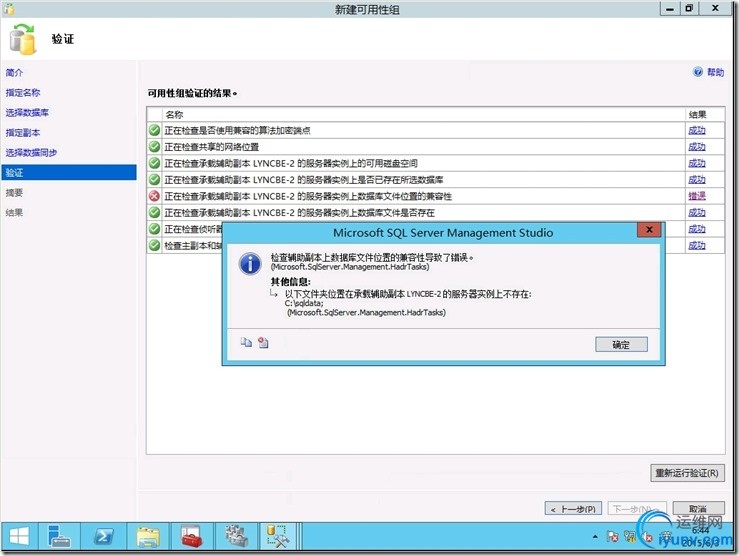Go to the 选择数据库 wizard step
The width and height of the screenshot is (739, 556).
click(x=27, y=113)
